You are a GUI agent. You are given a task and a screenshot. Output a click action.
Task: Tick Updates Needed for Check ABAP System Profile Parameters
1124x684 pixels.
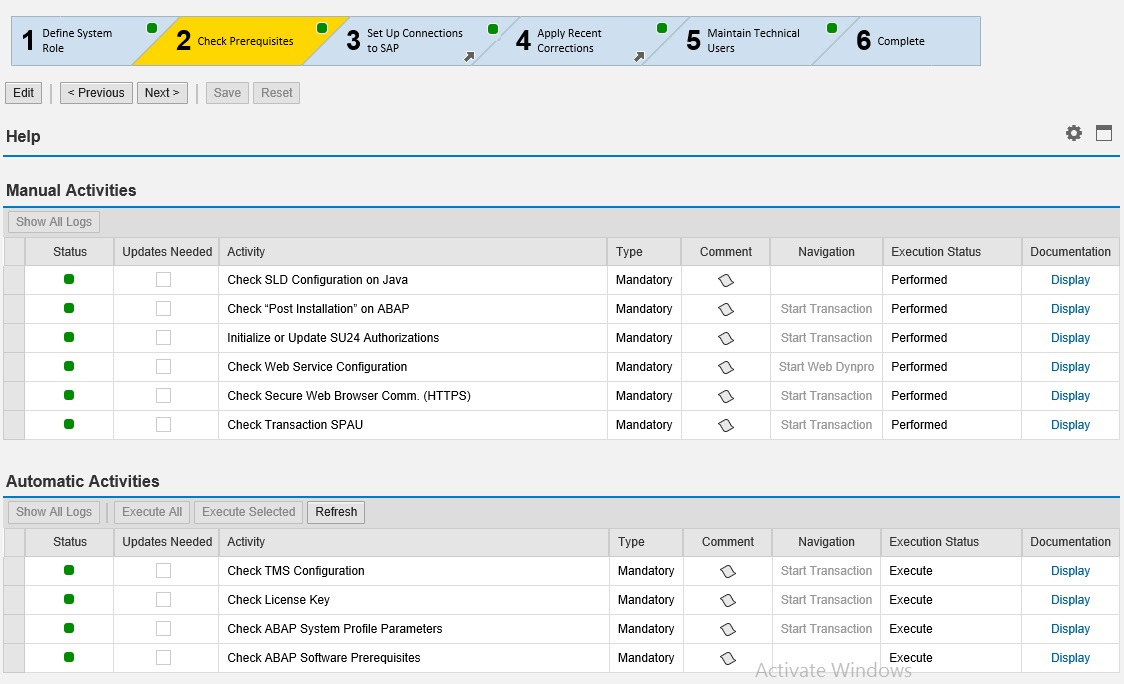click(163, 628)
